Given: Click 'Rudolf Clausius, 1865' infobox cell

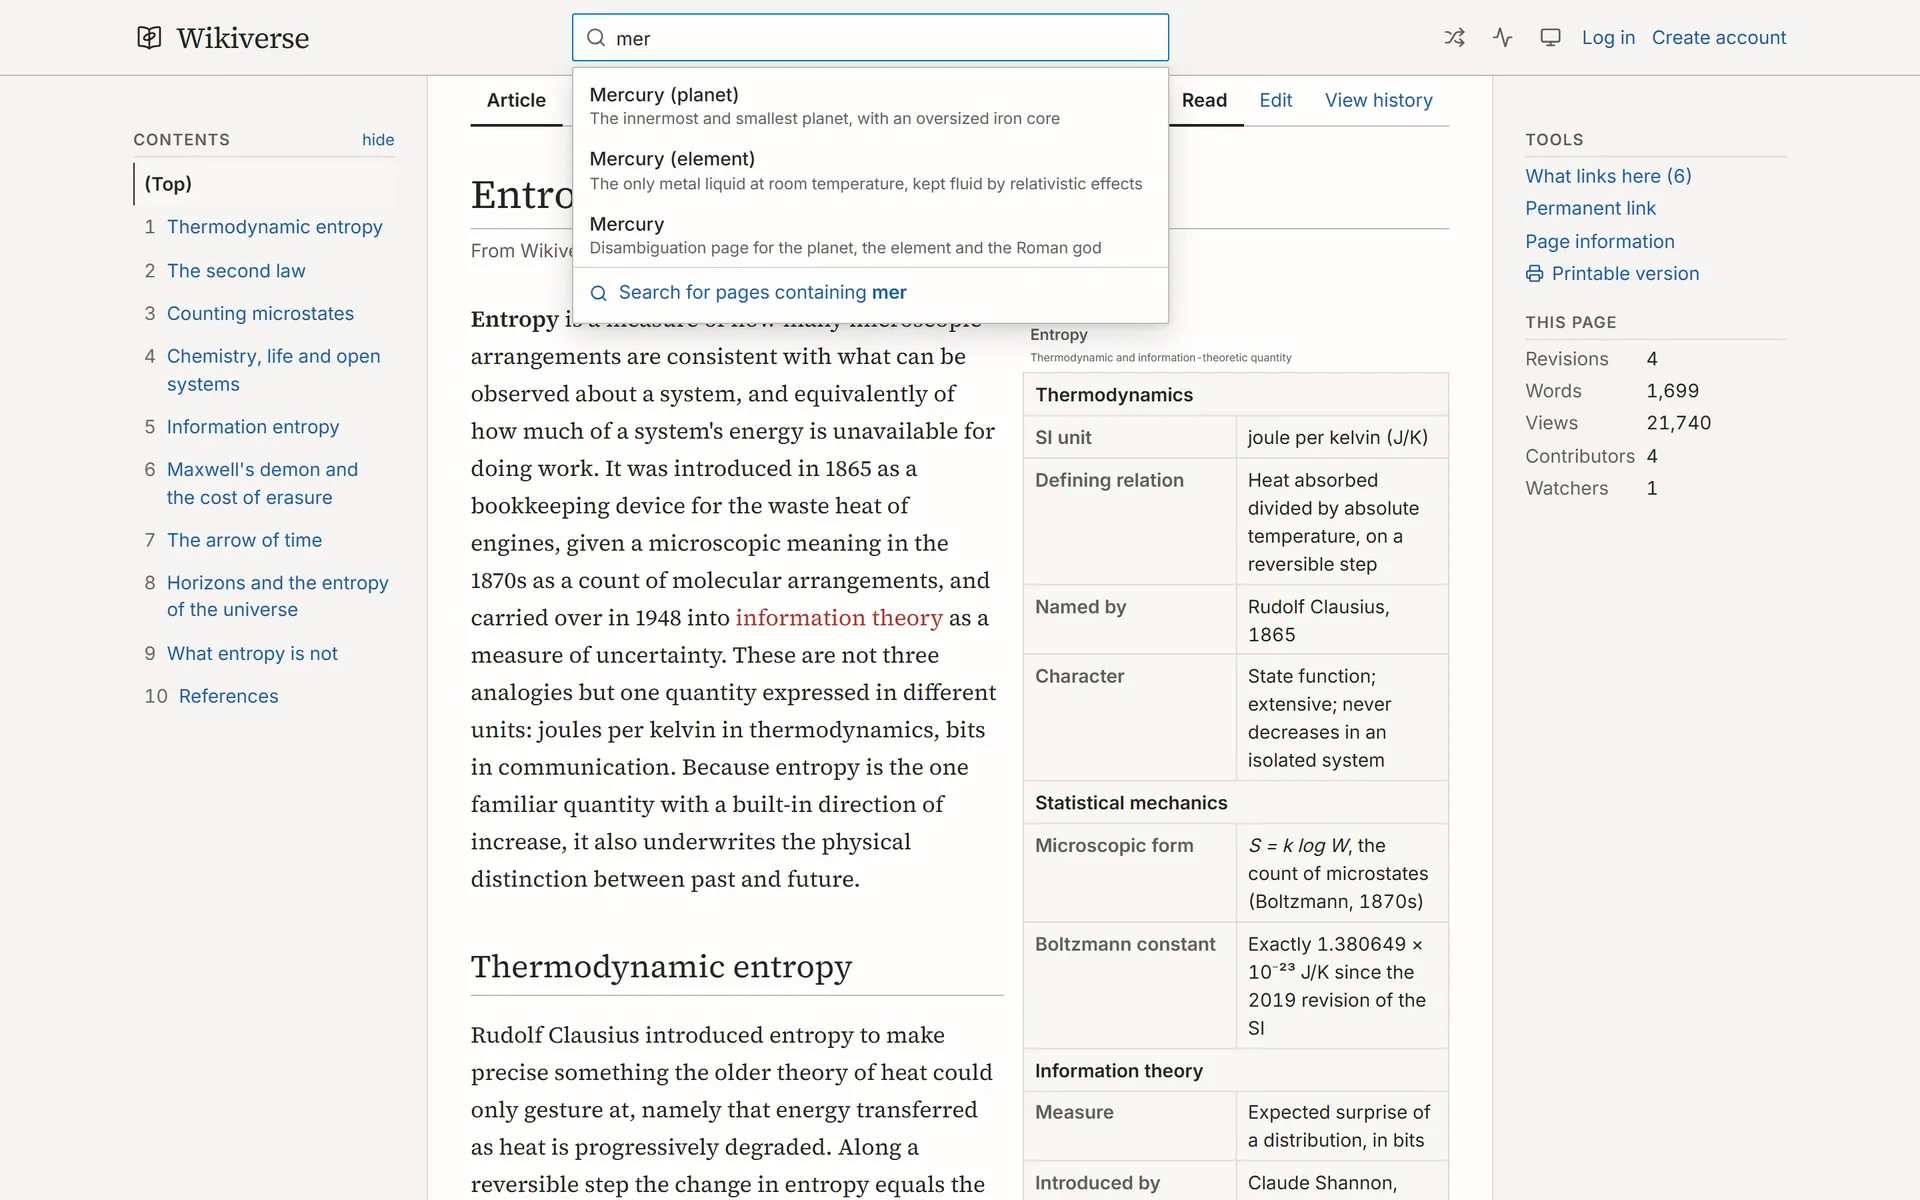Looking at the screenshot, I should [x=1342, y=620].
